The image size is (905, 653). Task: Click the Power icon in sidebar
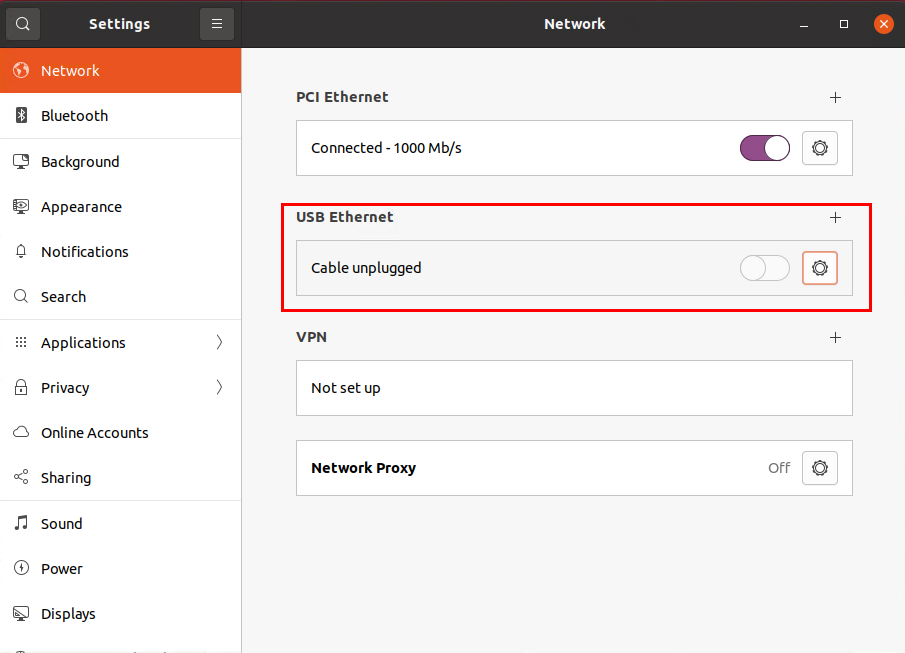21,568
